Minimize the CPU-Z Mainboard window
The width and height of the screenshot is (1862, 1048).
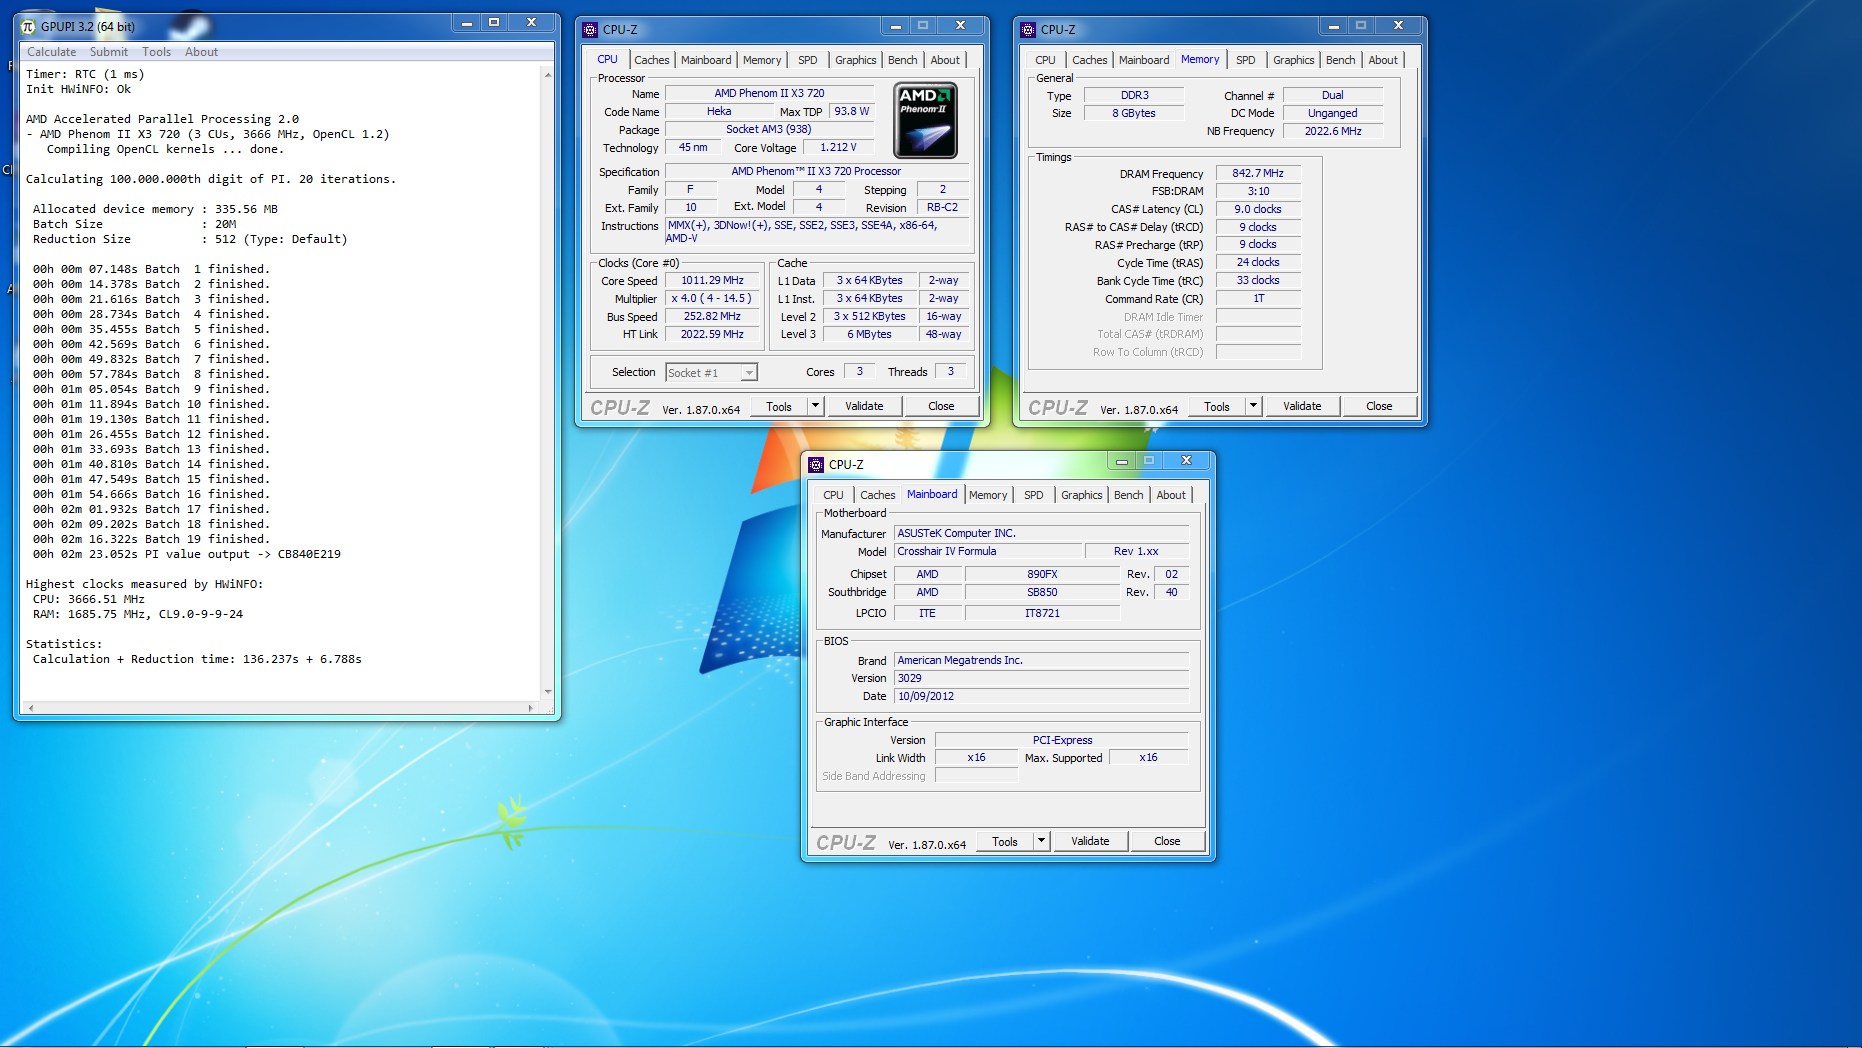[1122, 461]
